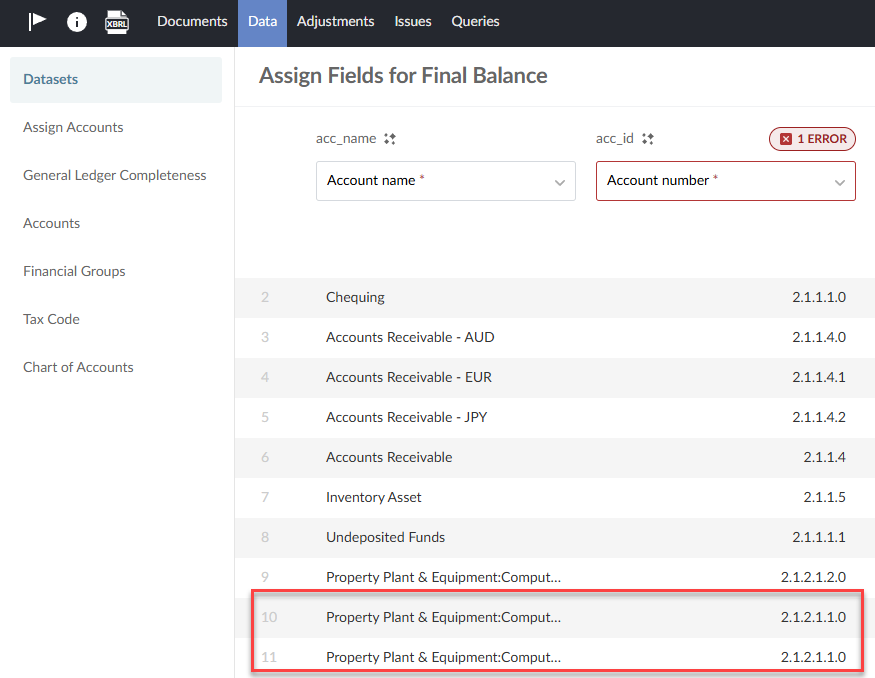Image resolution: width=875 pixels, height=678 pixels.
Task: Open Chart of Accounts
Action: point(78,367)
